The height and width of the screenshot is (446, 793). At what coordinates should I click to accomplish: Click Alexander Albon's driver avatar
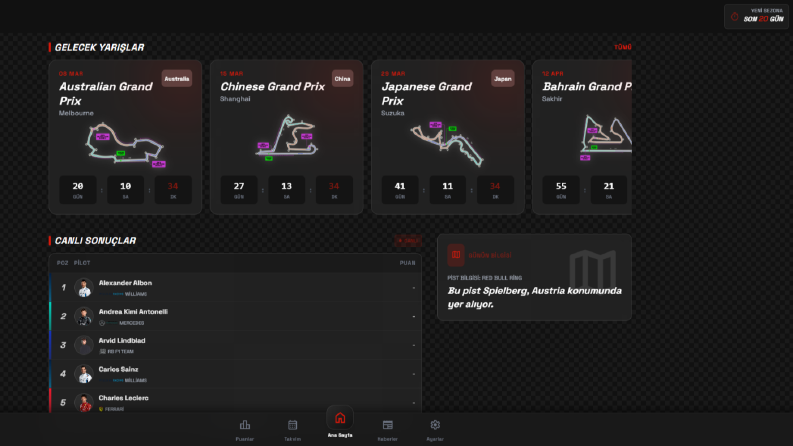tap(83, 287)
